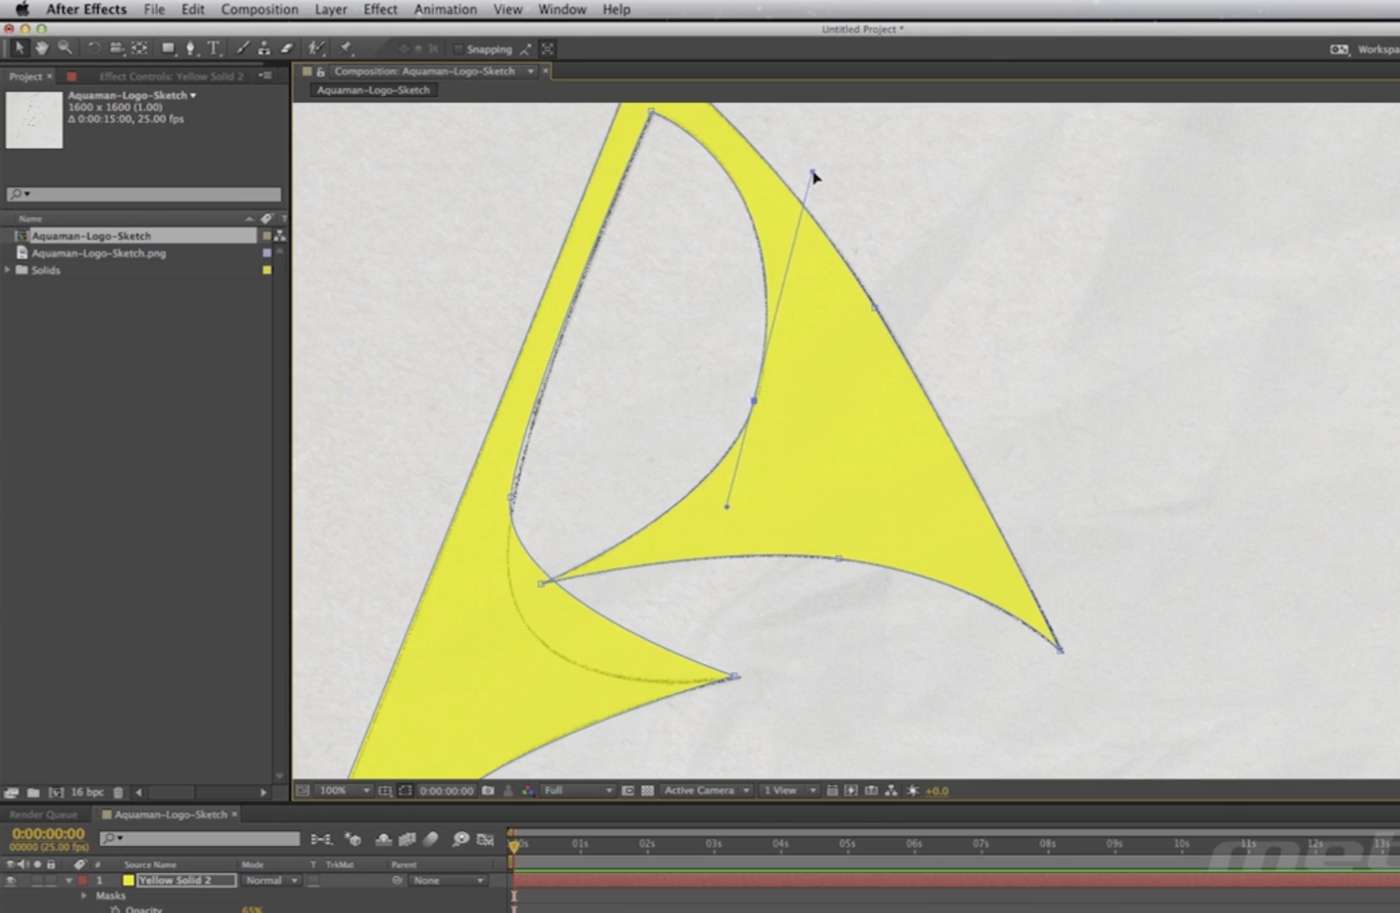Collapse the Yellow Solid 2 layer properties

pyautogui.click(x=69, y=880)
